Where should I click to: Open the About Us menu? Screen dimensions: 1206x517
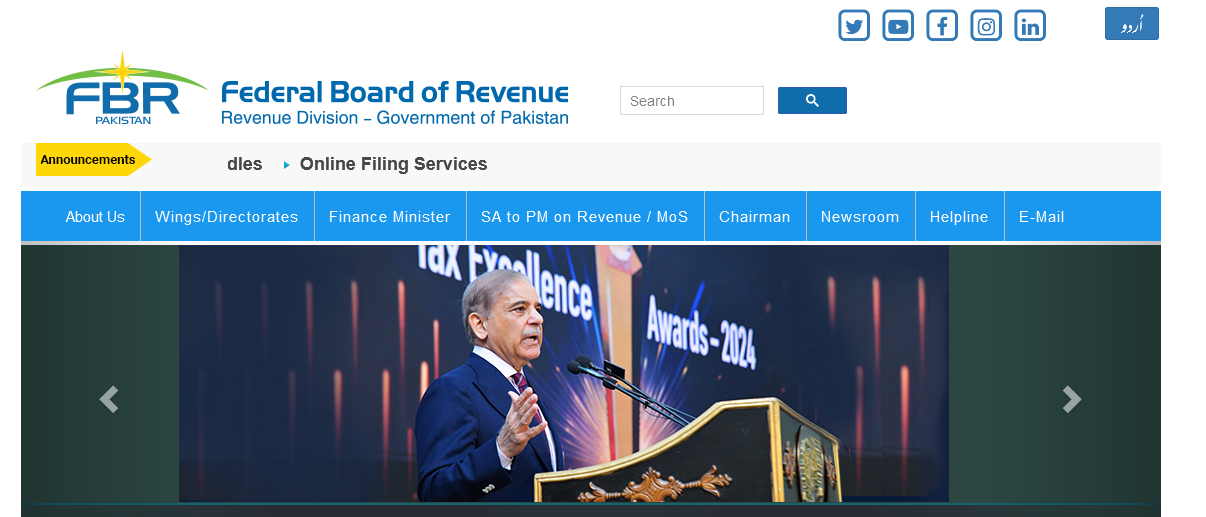95,217
